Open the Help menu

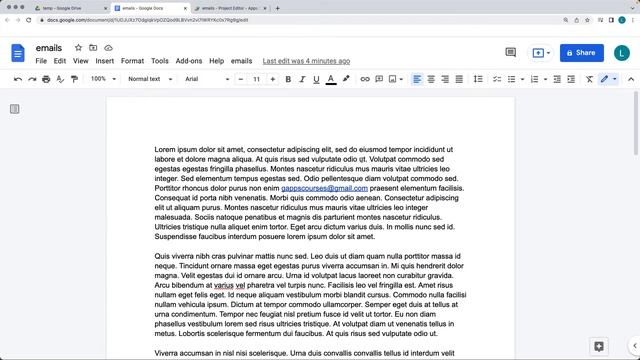pyautogui.click(x=216, y=61)
